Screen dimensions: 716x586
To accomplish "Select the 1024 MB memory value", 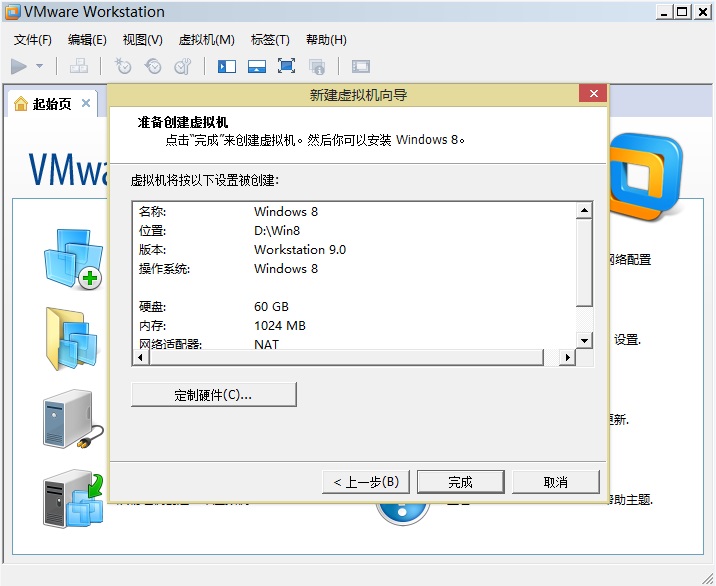I will [279, 326].
